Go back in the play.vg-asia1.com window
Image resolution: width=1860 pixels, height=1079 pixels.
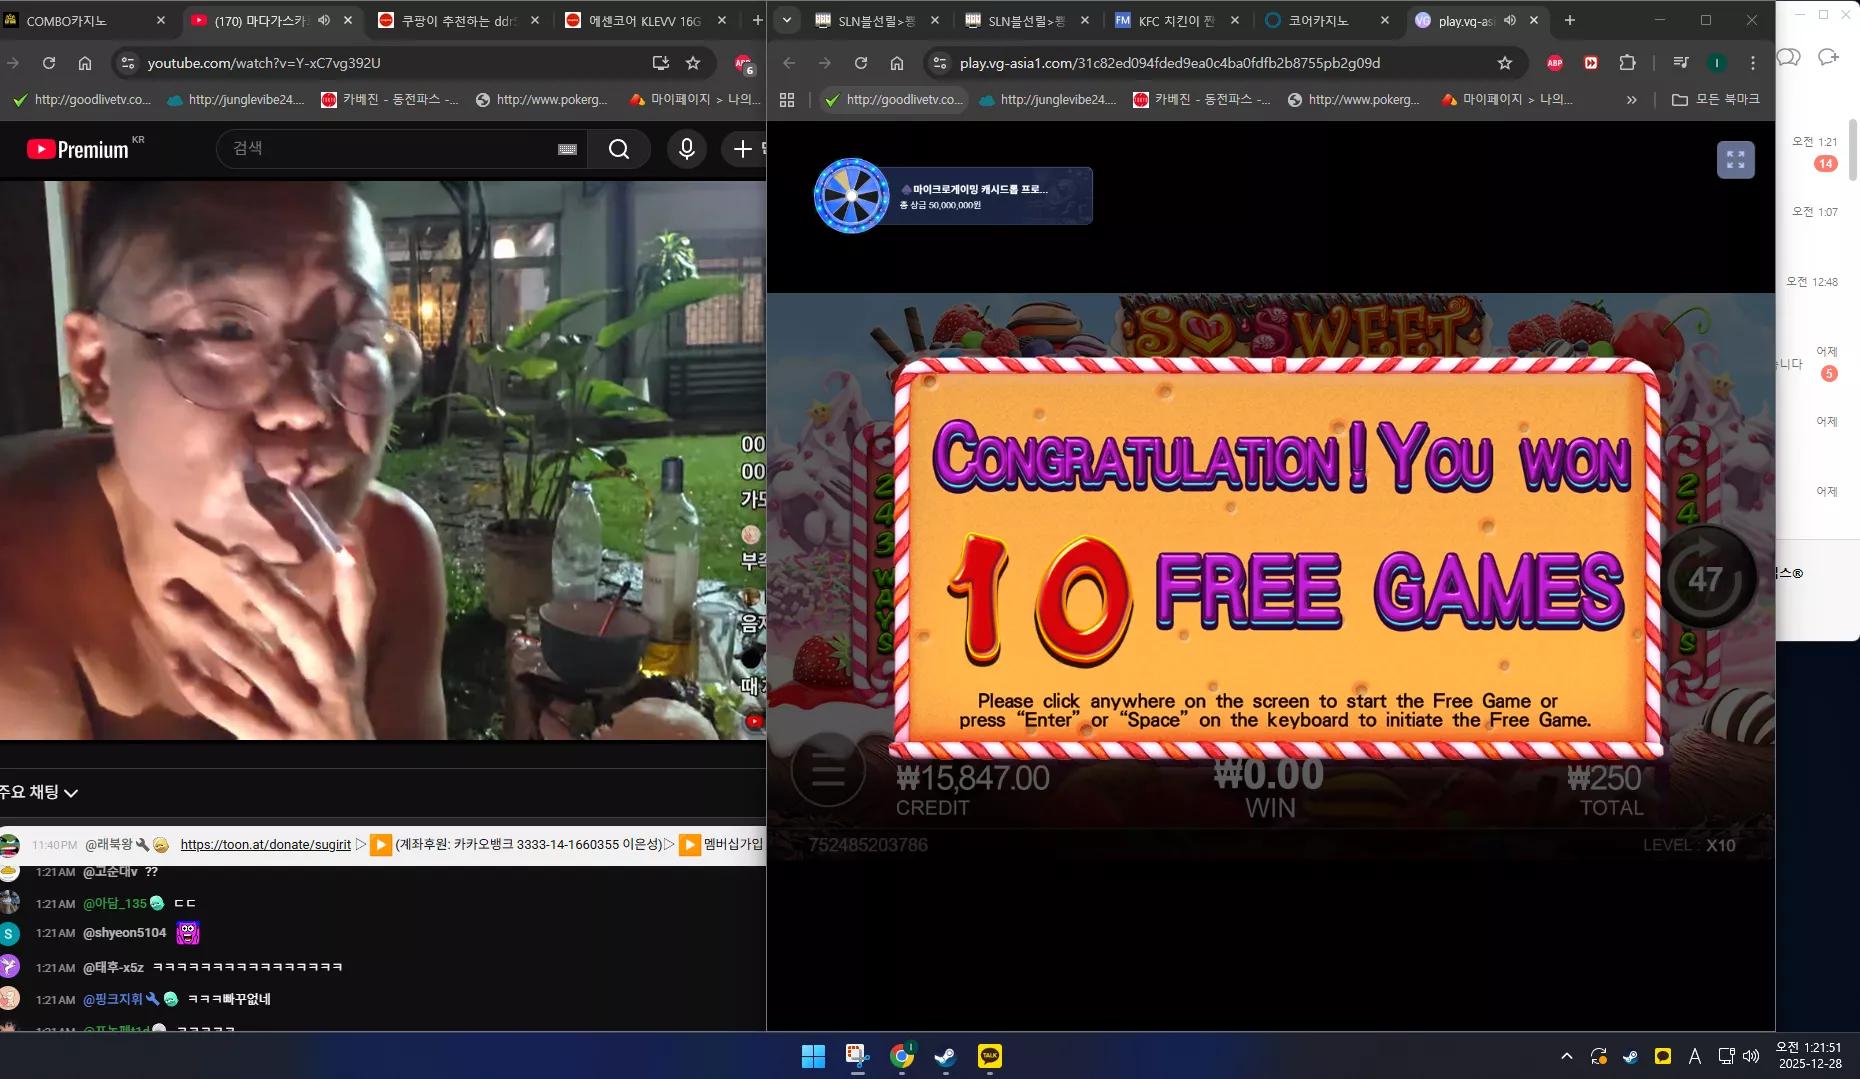click(x=789, y=63)
